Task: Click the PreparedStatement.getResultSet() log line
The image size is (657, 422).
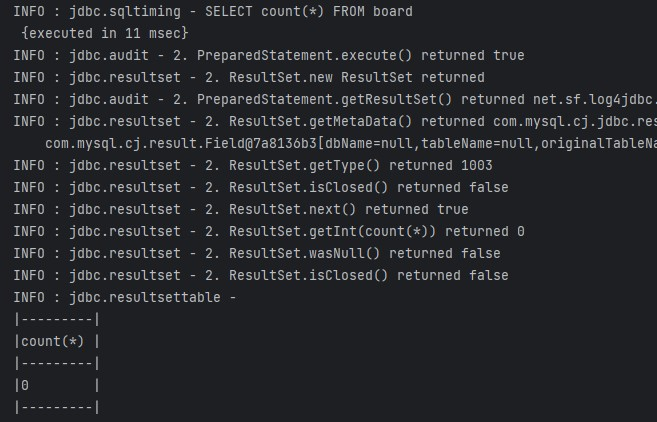Action: (x=335, y=99)
